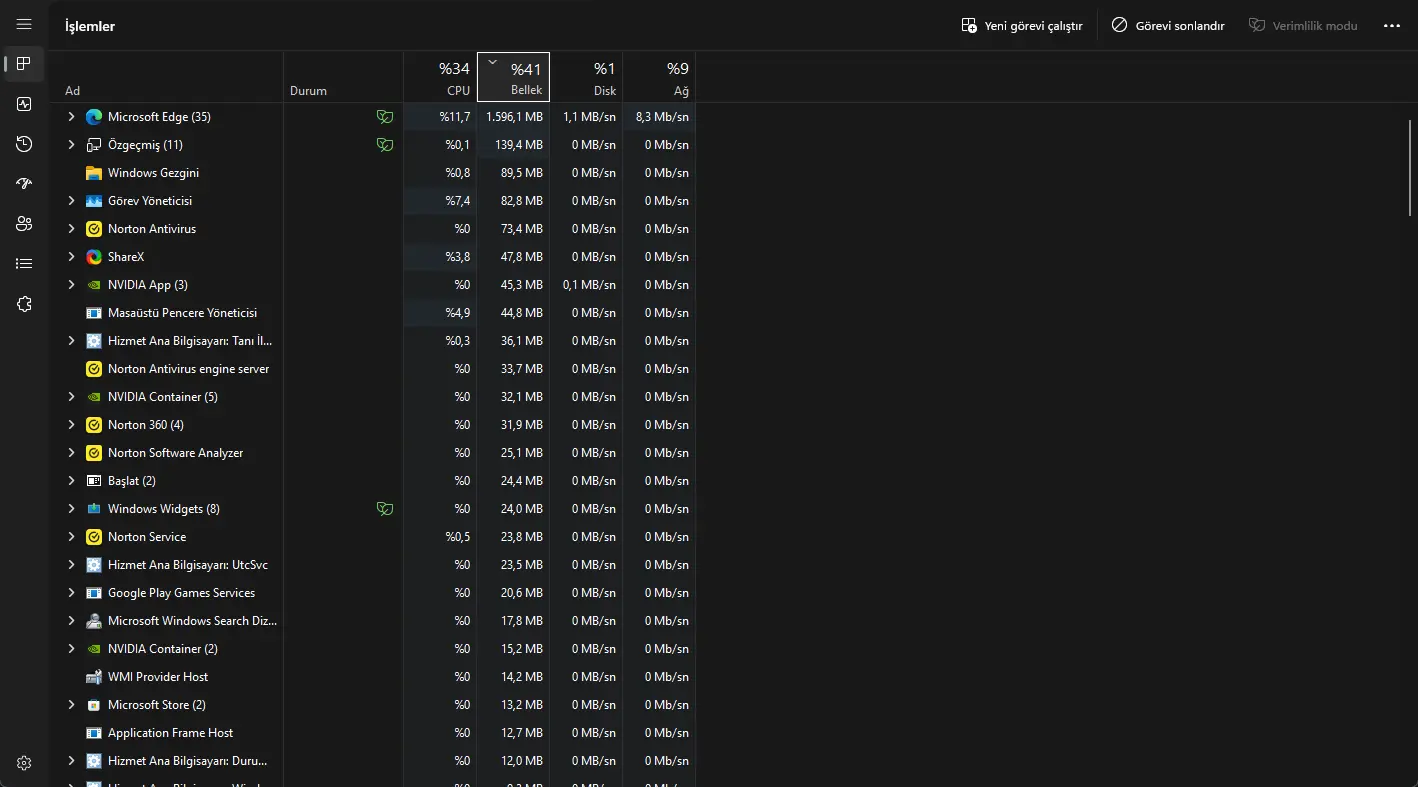Screen dimensions: 1418x787
Task: Sort by the Durum column header
Action: [343, 77]
